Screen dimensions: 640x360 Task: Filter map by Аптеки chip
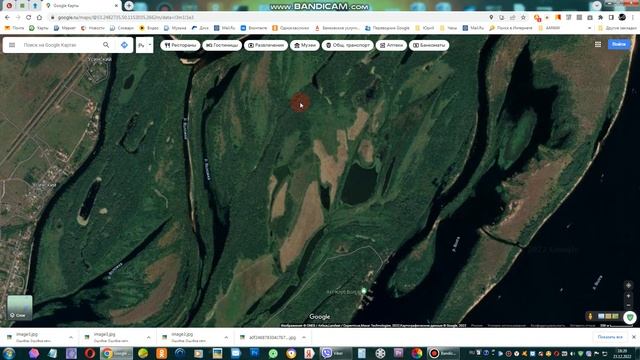click(391, 45)
